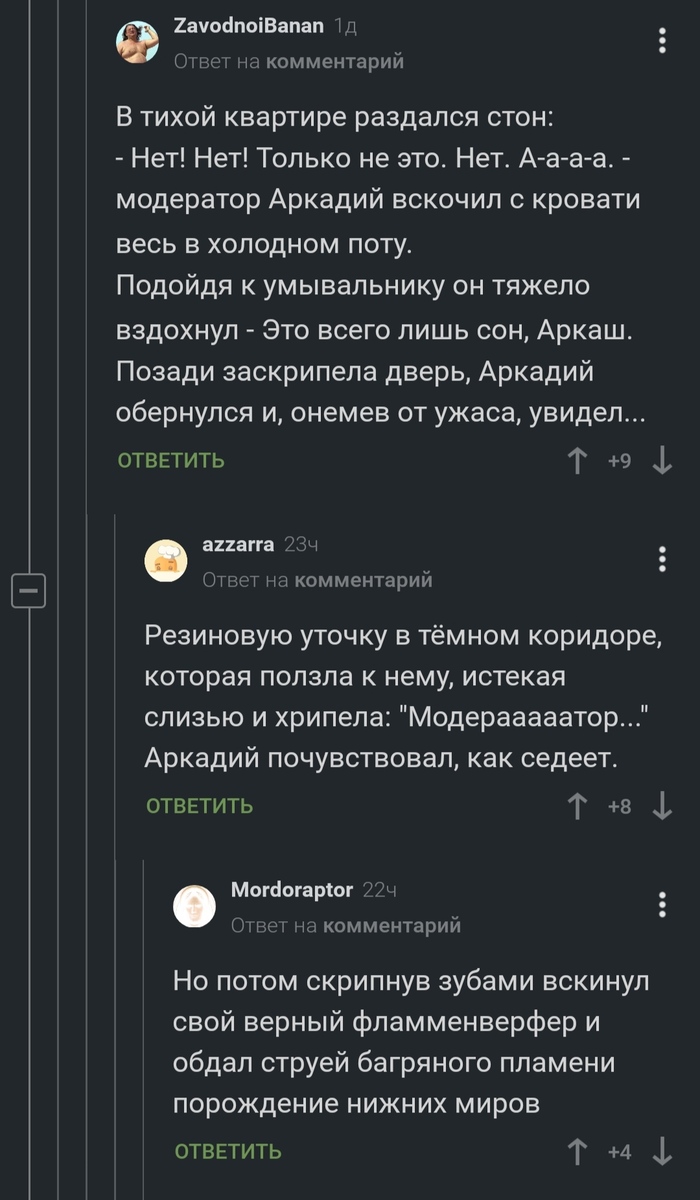This screenshot has height=1200, width=700.
Task: Downvote azzarra's comment
Action: pyautogui.click(x=661, y=806)
